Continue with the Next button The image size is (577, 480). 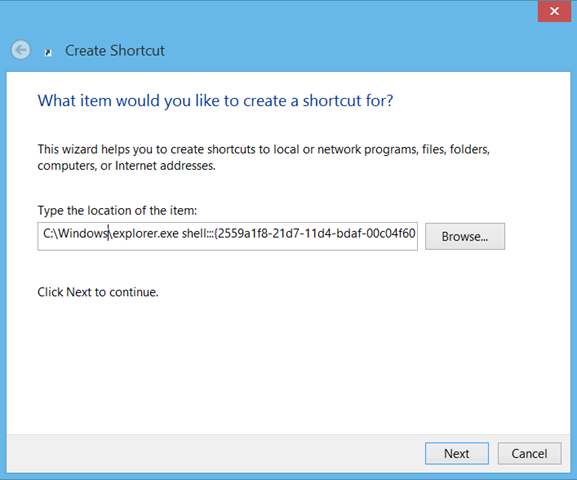(457, 453)
